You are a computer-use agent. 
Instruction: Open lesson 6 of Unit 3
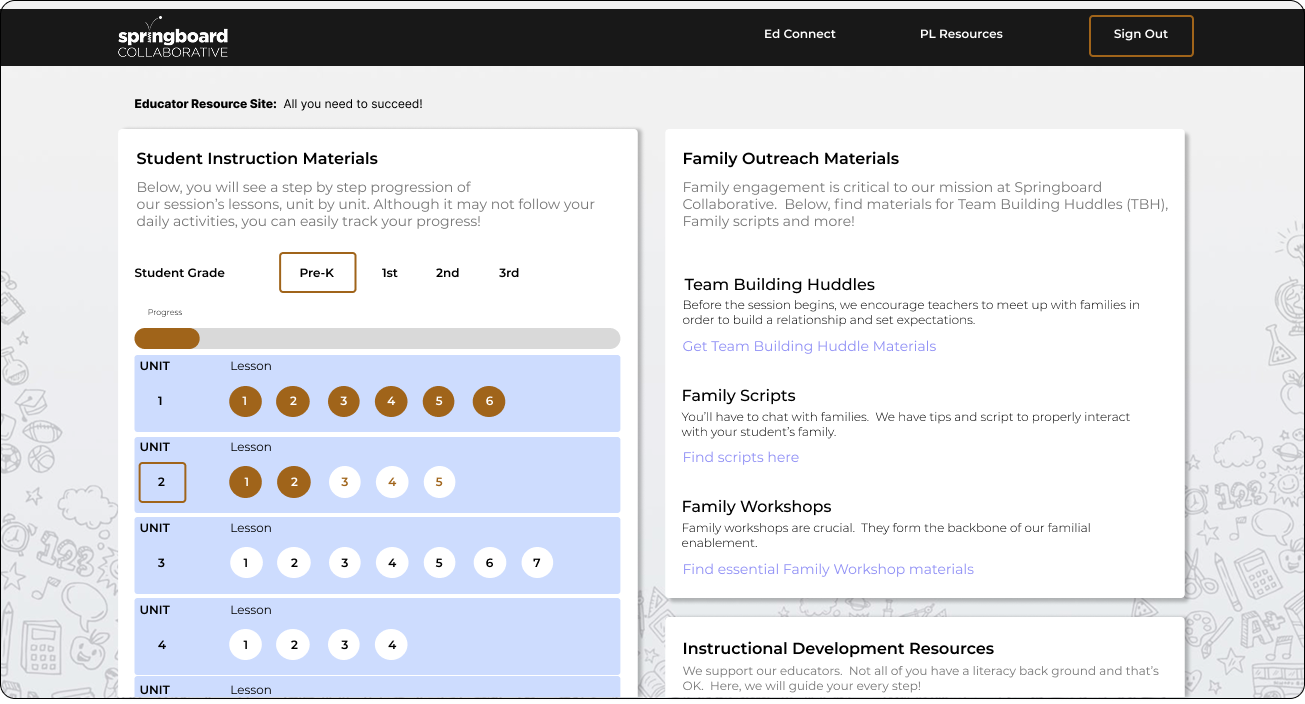point(489,563)
